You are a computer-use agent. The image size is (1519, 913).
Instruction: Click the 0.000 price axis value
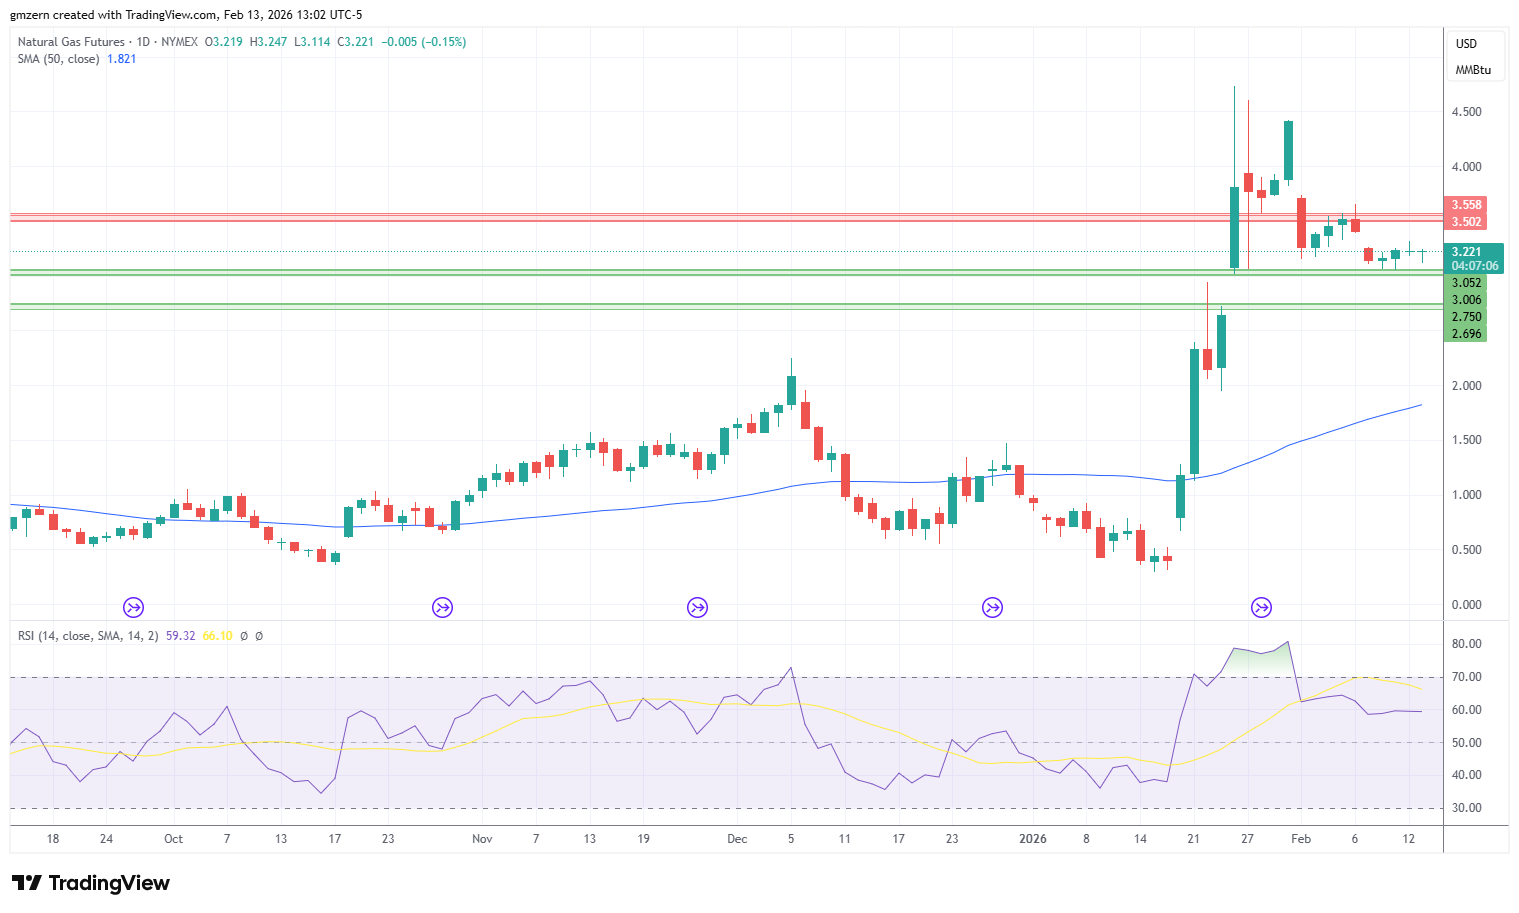point(1467,605)
